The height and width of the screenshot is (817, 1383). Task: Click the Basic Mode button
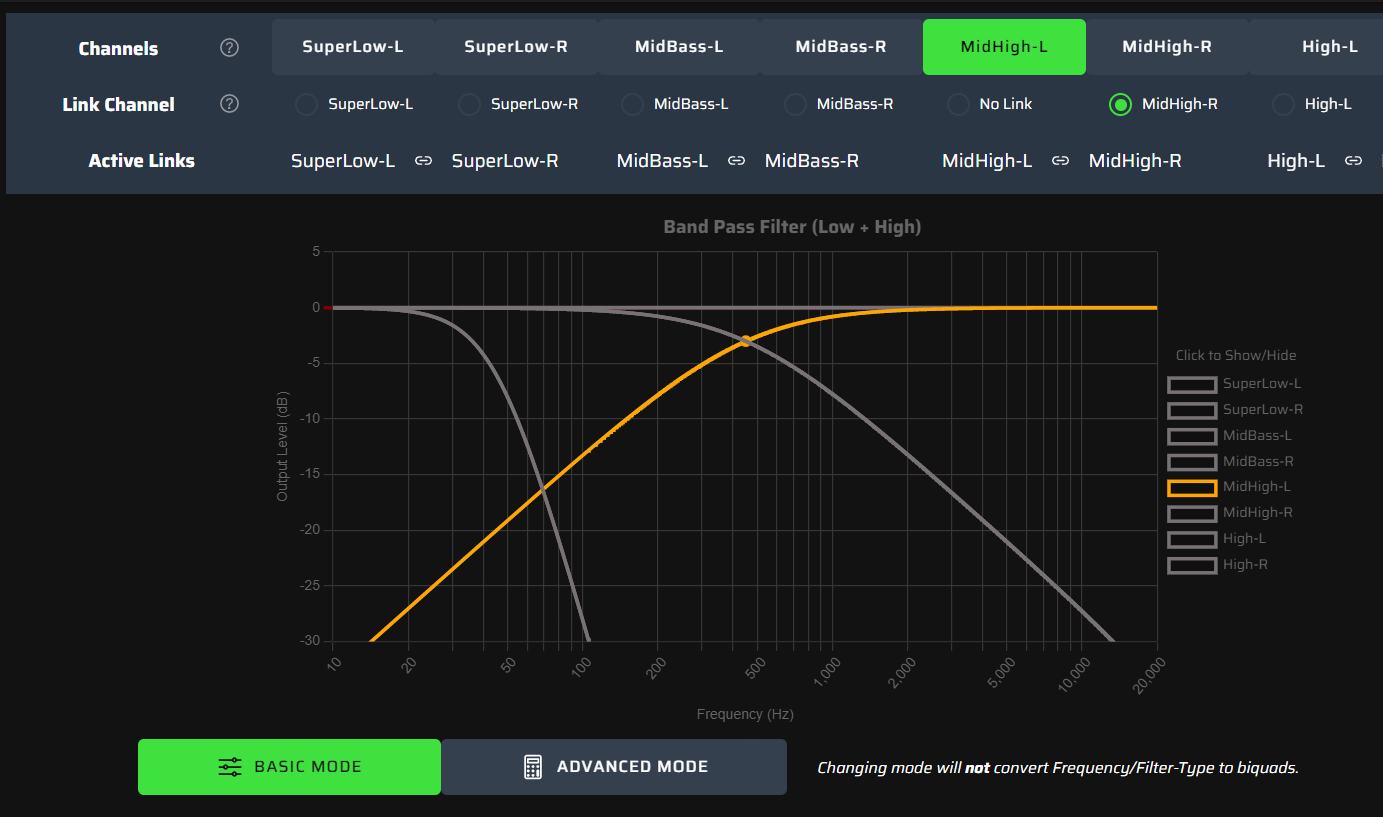(x=289, y=767)
